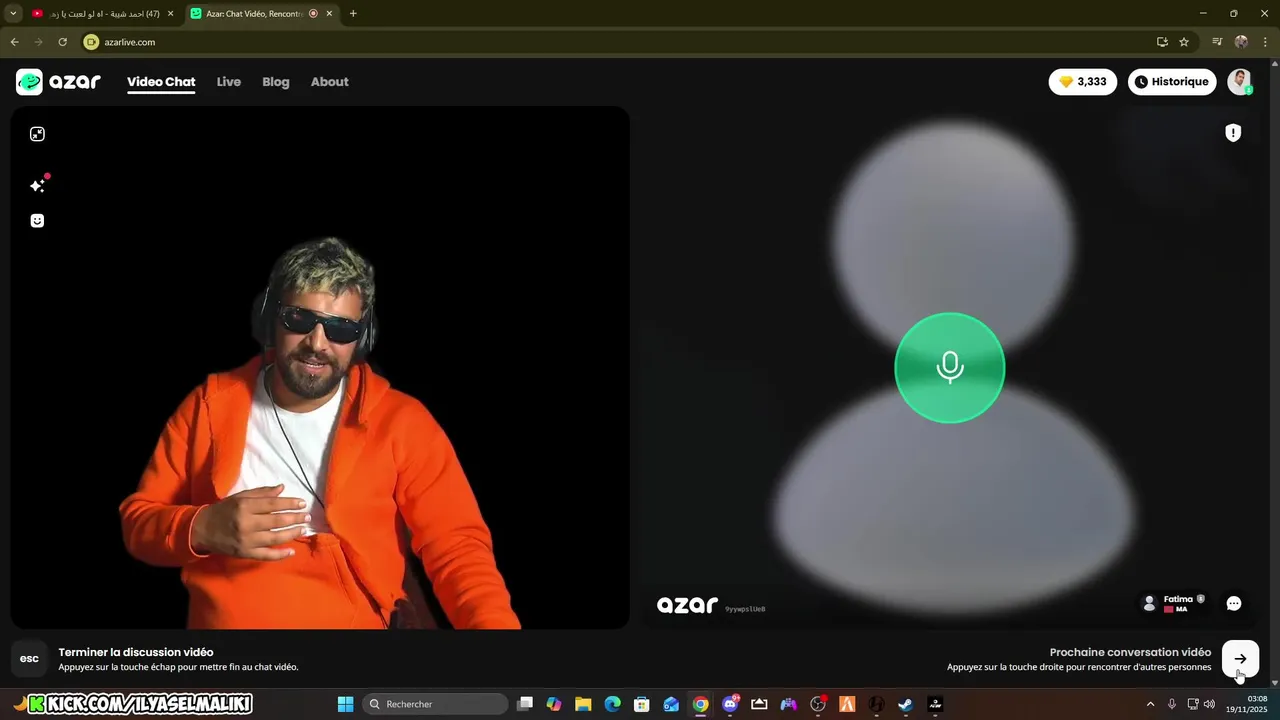This screenshot has height=720, width=1280.
Task: Open the Video Chat tab
Action: coord(161,82)
